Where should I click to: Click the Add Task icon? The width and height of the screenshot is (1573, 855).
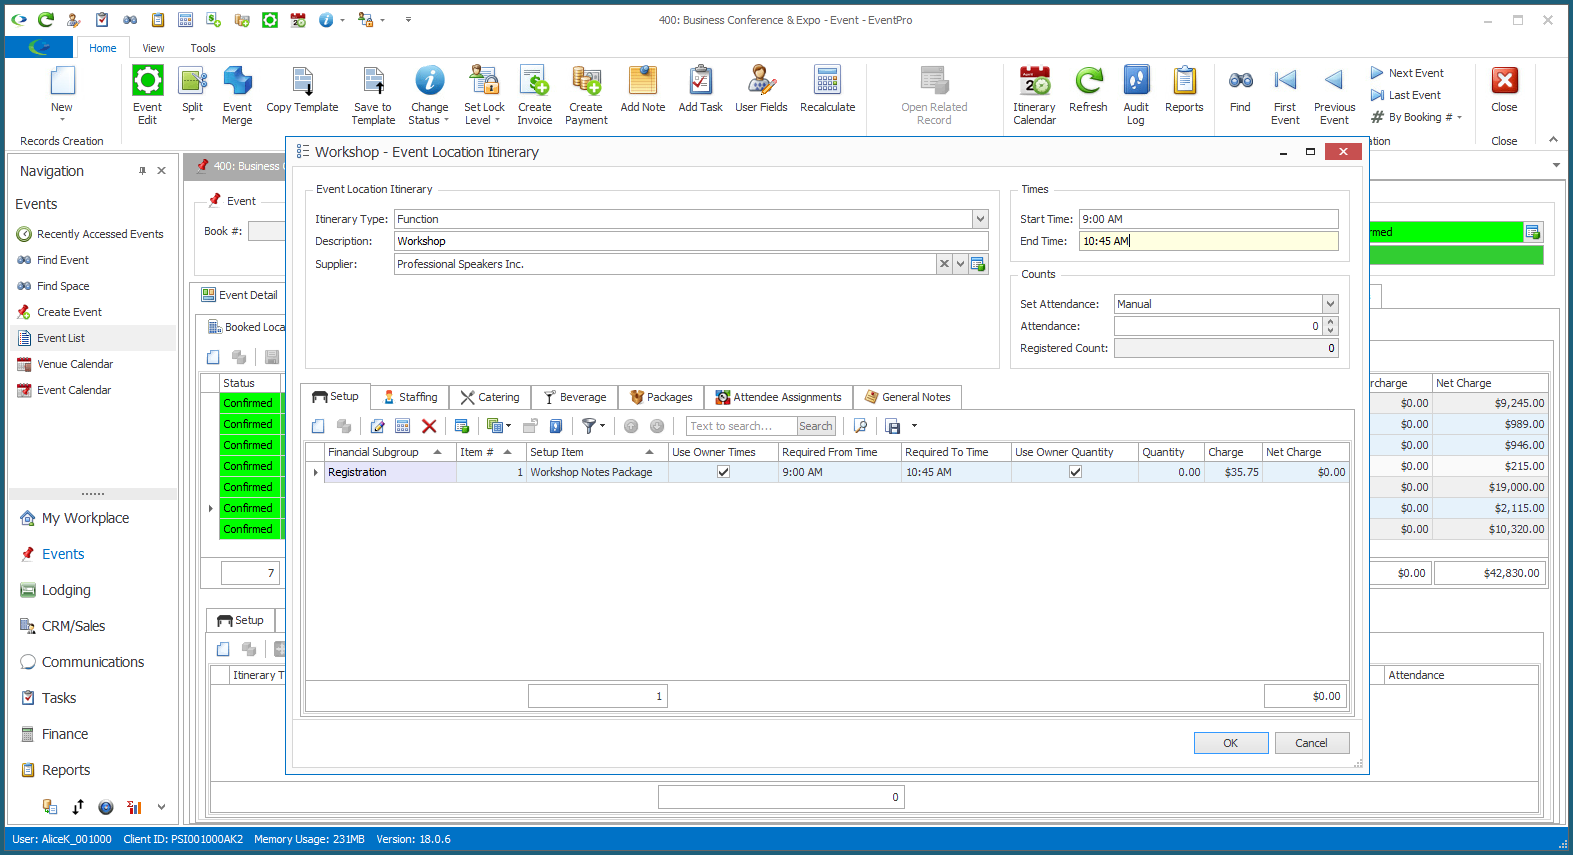coord(700,90)
